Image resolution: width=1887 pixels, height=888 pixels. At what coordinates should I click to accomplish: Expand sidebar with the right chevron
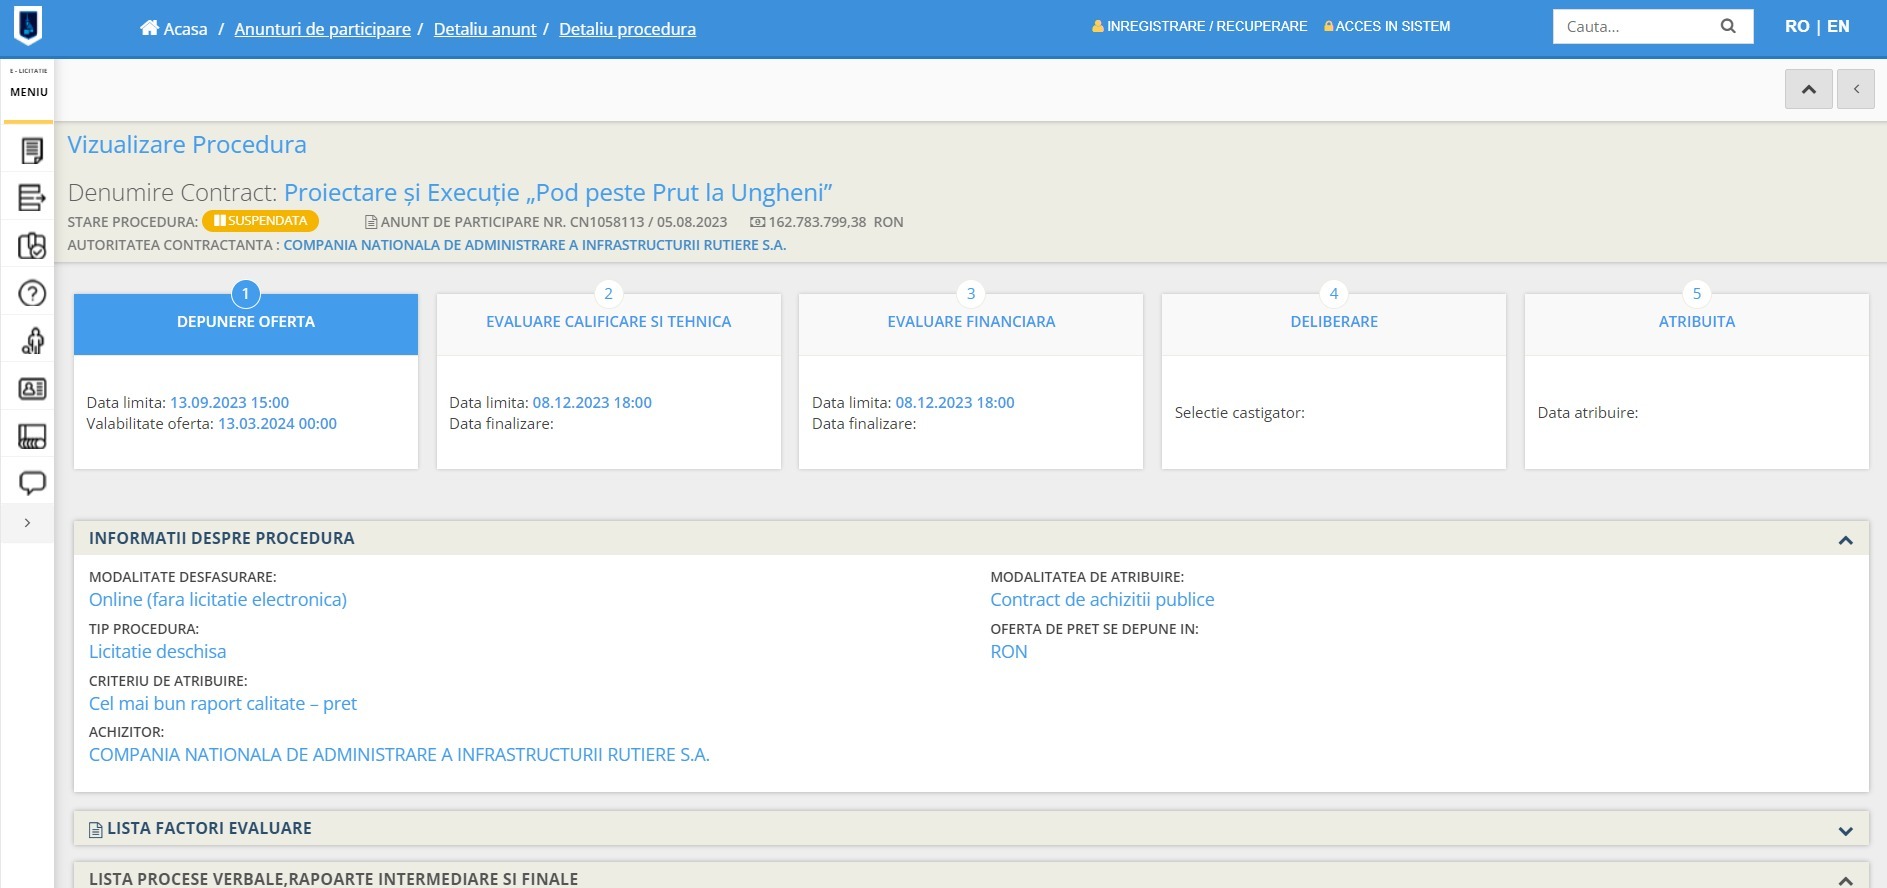(x=27, y=523)
